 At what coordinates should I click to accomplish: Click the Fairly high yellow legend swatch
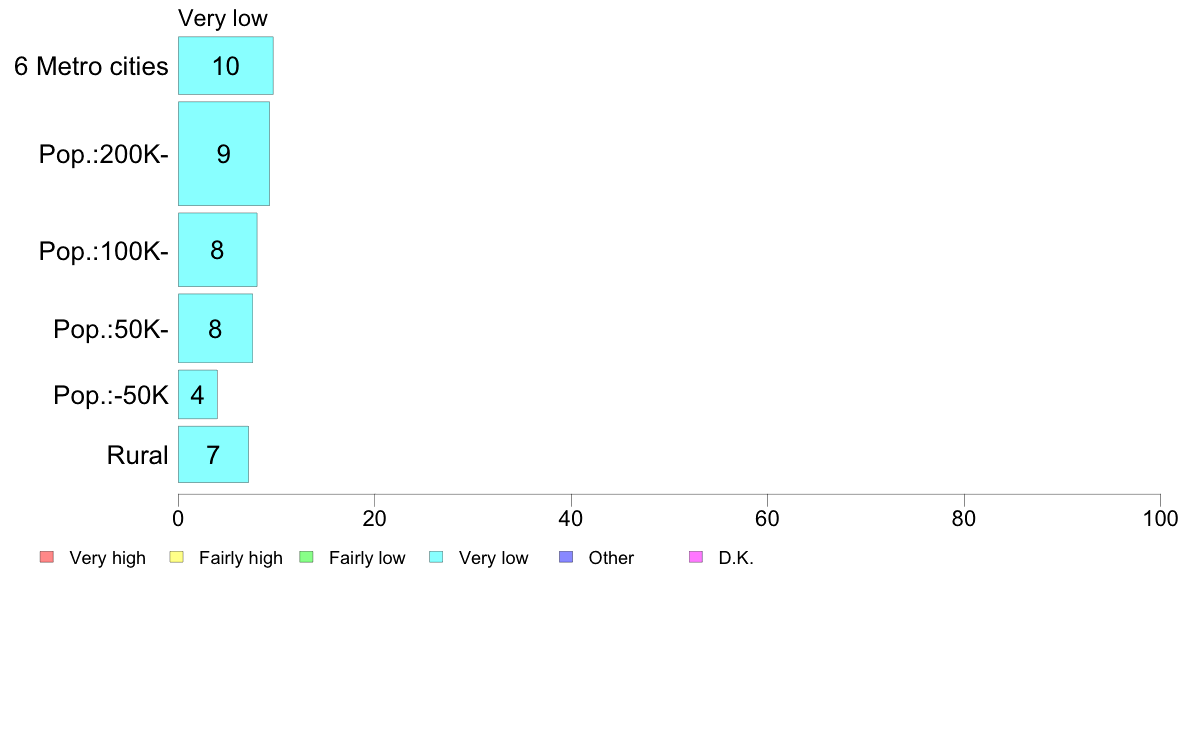coord(177,557)
